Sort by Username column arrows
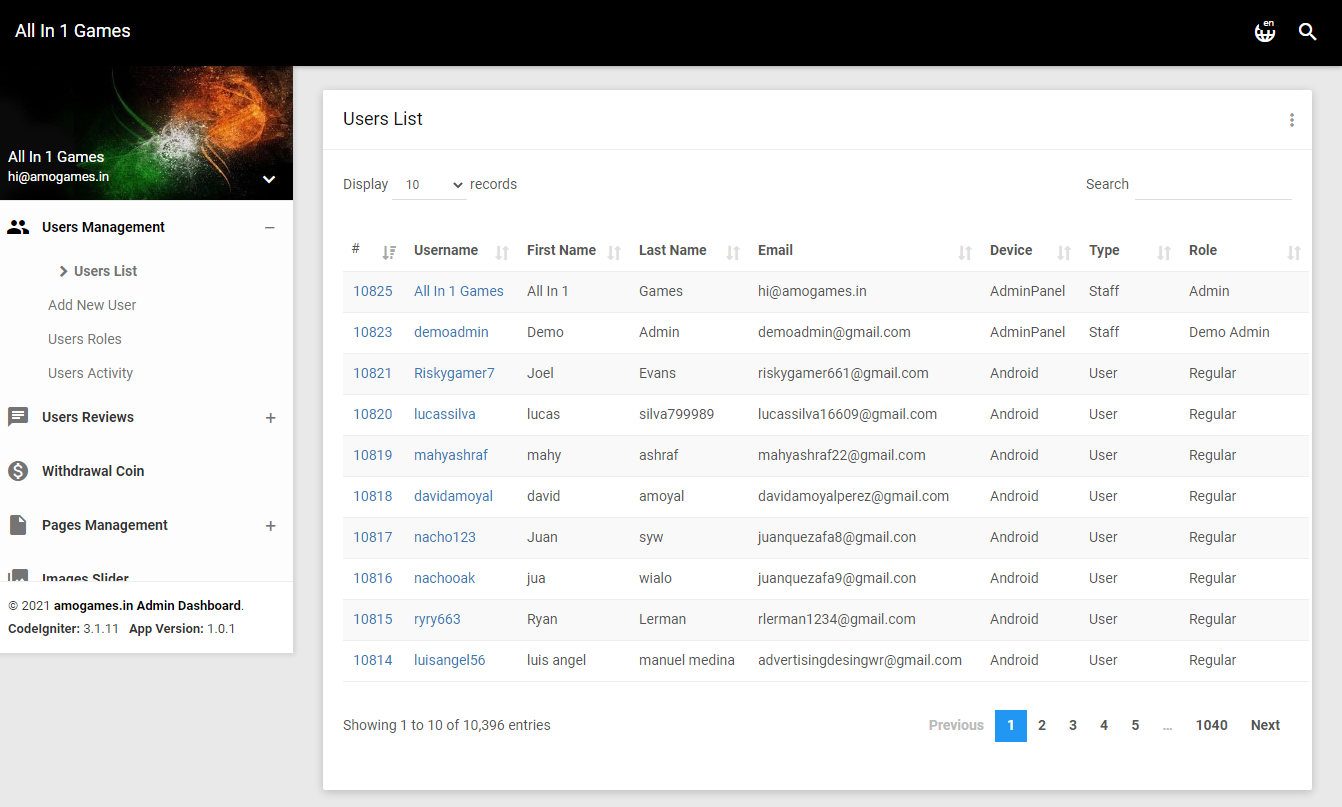Screen dimensions: 1342x807 pyautogui.click(x=502, y=252)
